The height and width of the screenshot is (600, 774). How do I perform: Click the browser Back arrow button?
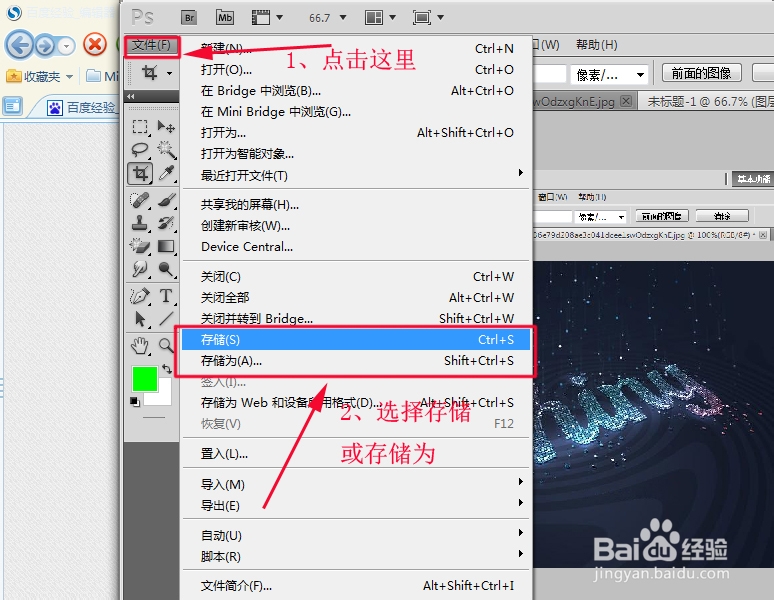(x=19, y=45)
